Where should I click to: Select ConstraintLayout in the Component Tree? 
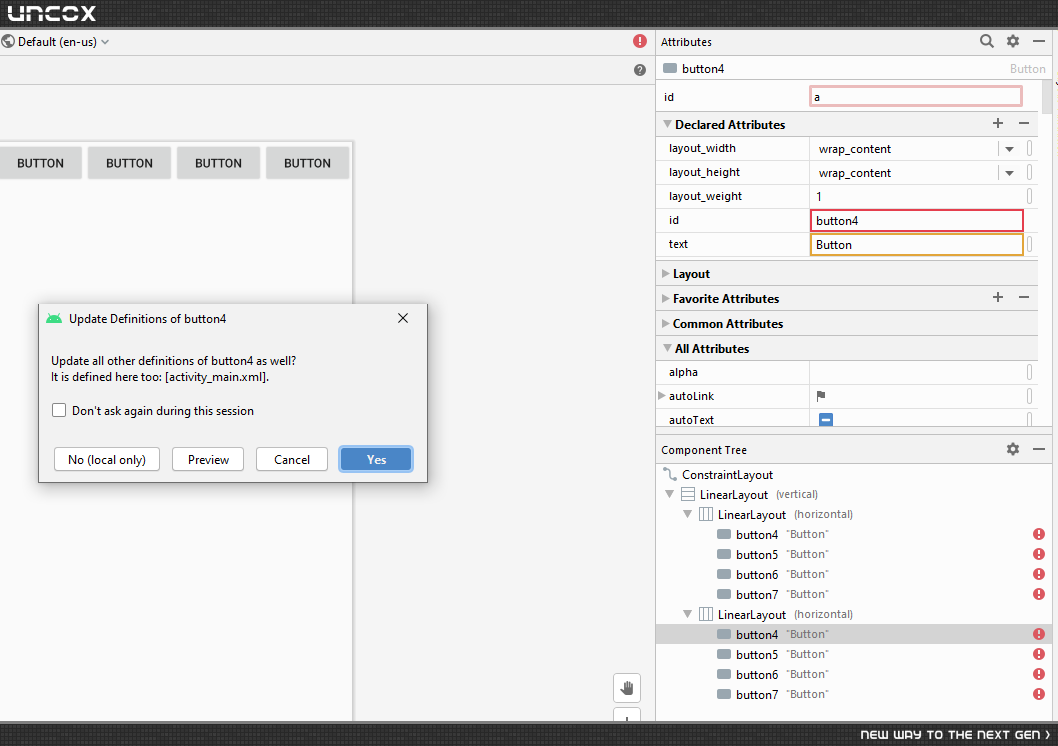(727, 475)
